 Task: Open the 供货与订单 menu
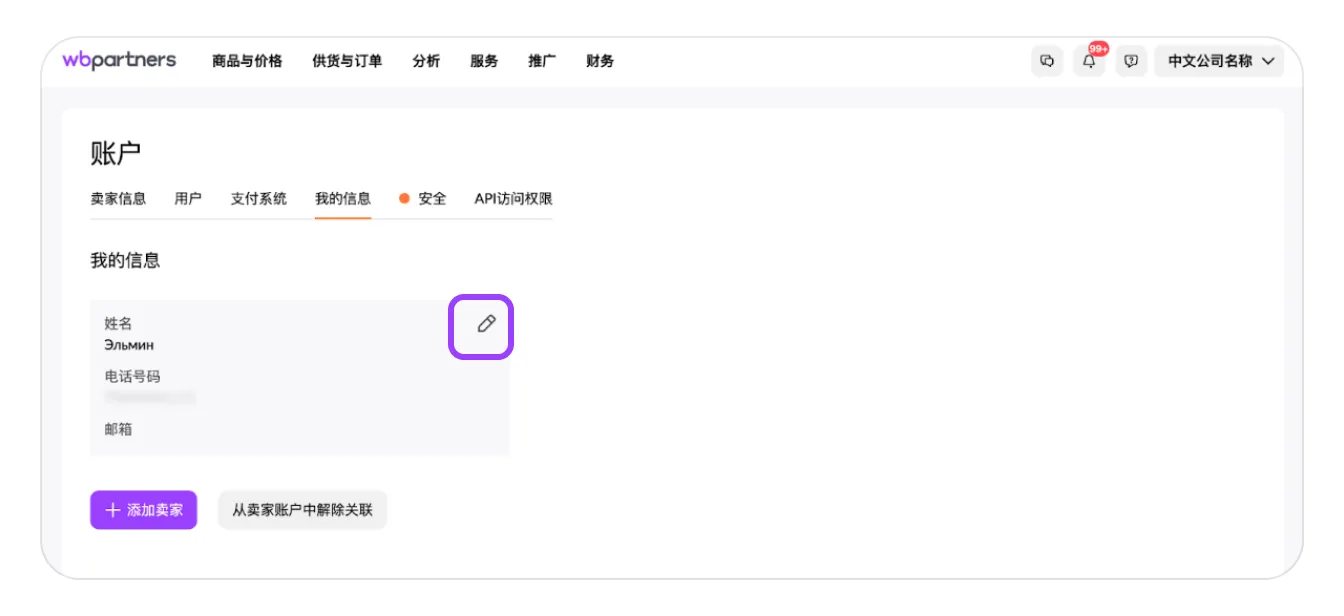(347, 61)
